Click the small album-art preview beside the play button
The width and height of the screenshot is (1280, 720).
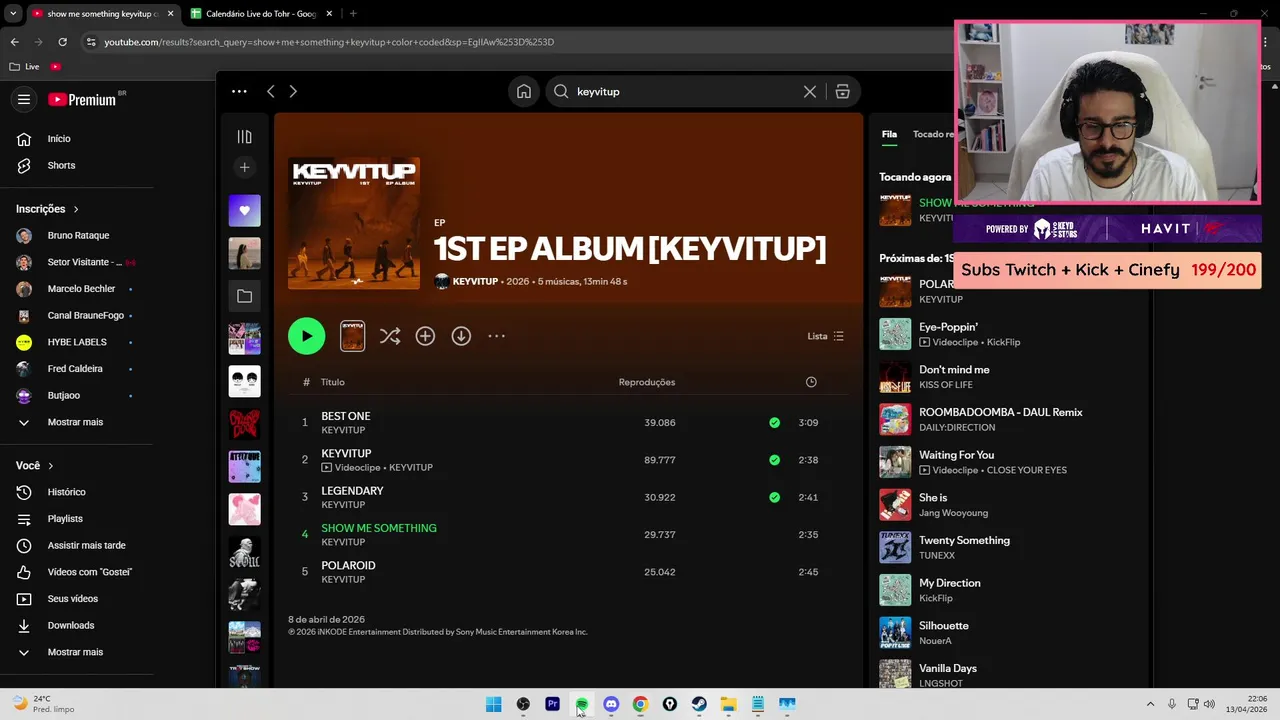352,336
